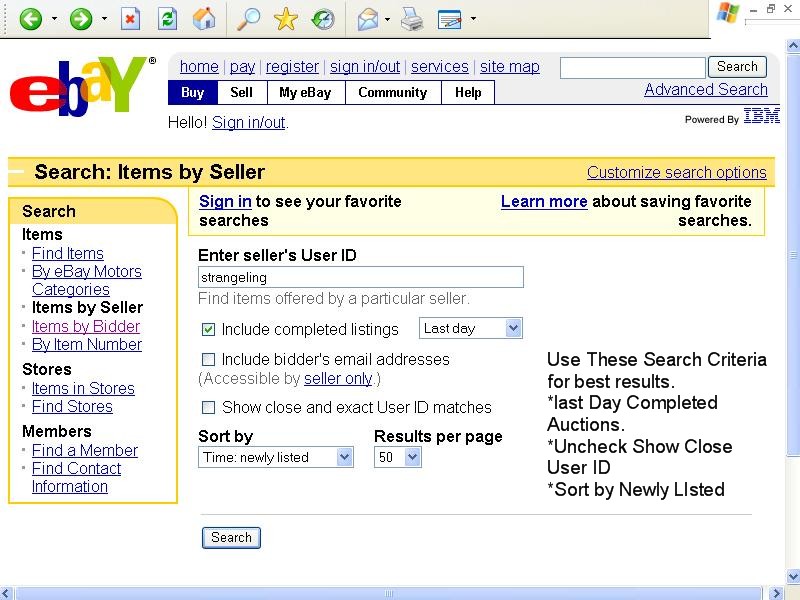Open the site map link
Image resolution: width=800 pixels, height=600 pixels.
(x=510, y=66)
